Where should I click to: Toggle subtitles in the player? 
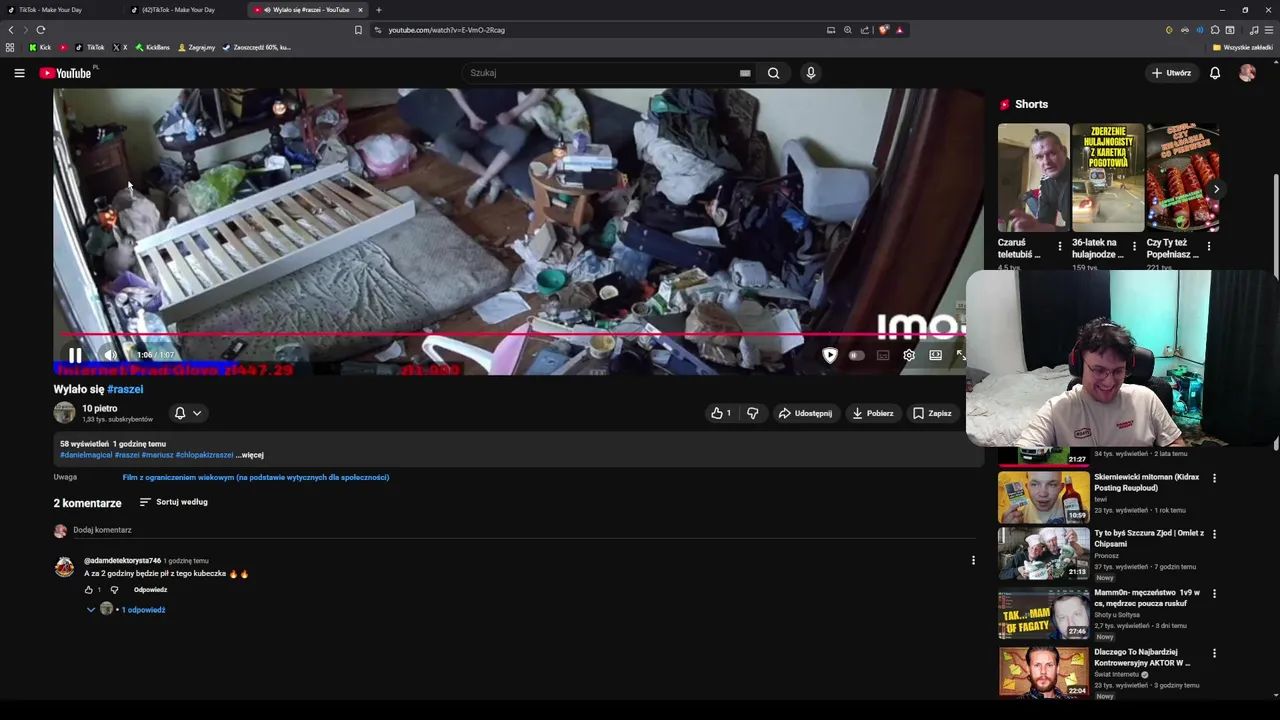tap(883, 355)
